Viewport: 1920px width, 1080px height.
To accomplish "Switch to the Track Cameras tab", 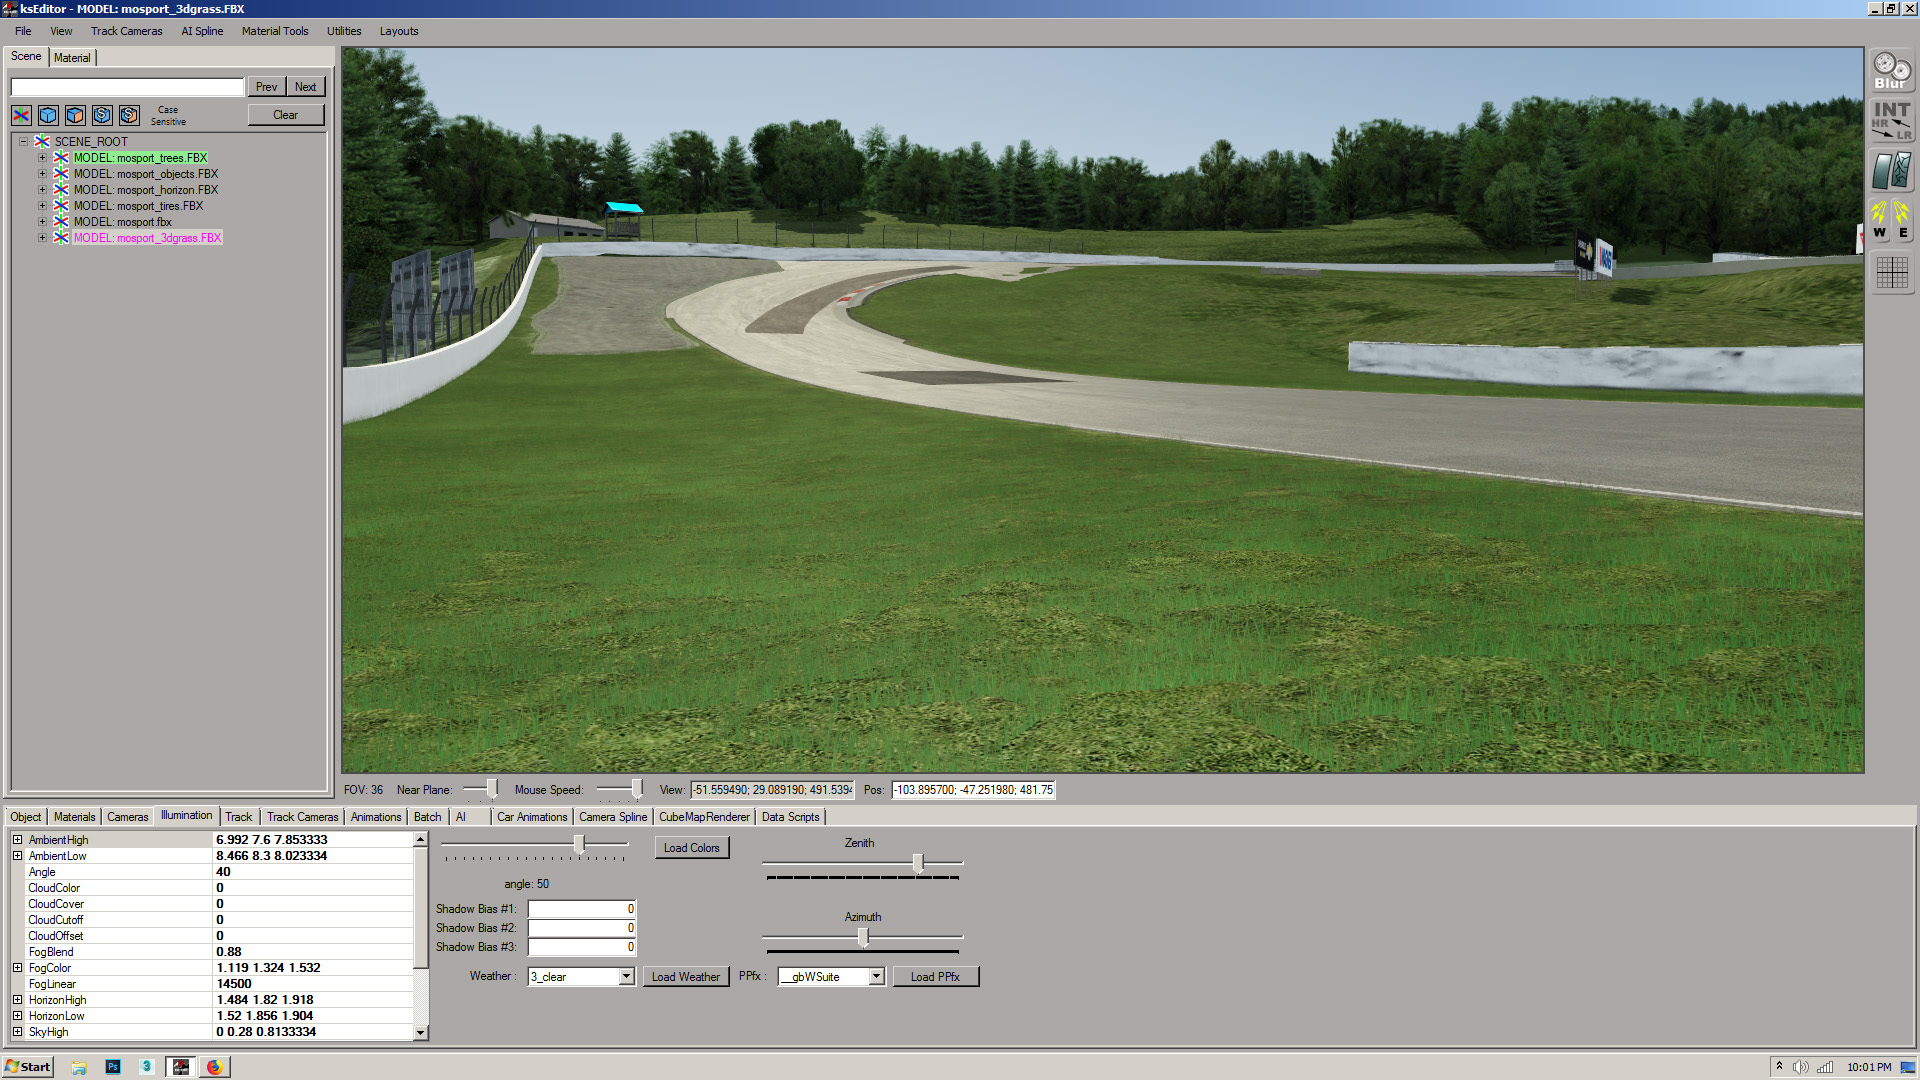I will point(302,817).
